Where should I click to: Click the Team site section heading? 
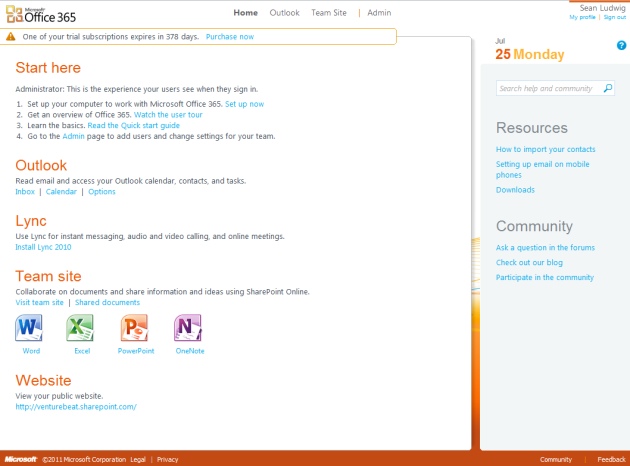(x=48, y=276)
